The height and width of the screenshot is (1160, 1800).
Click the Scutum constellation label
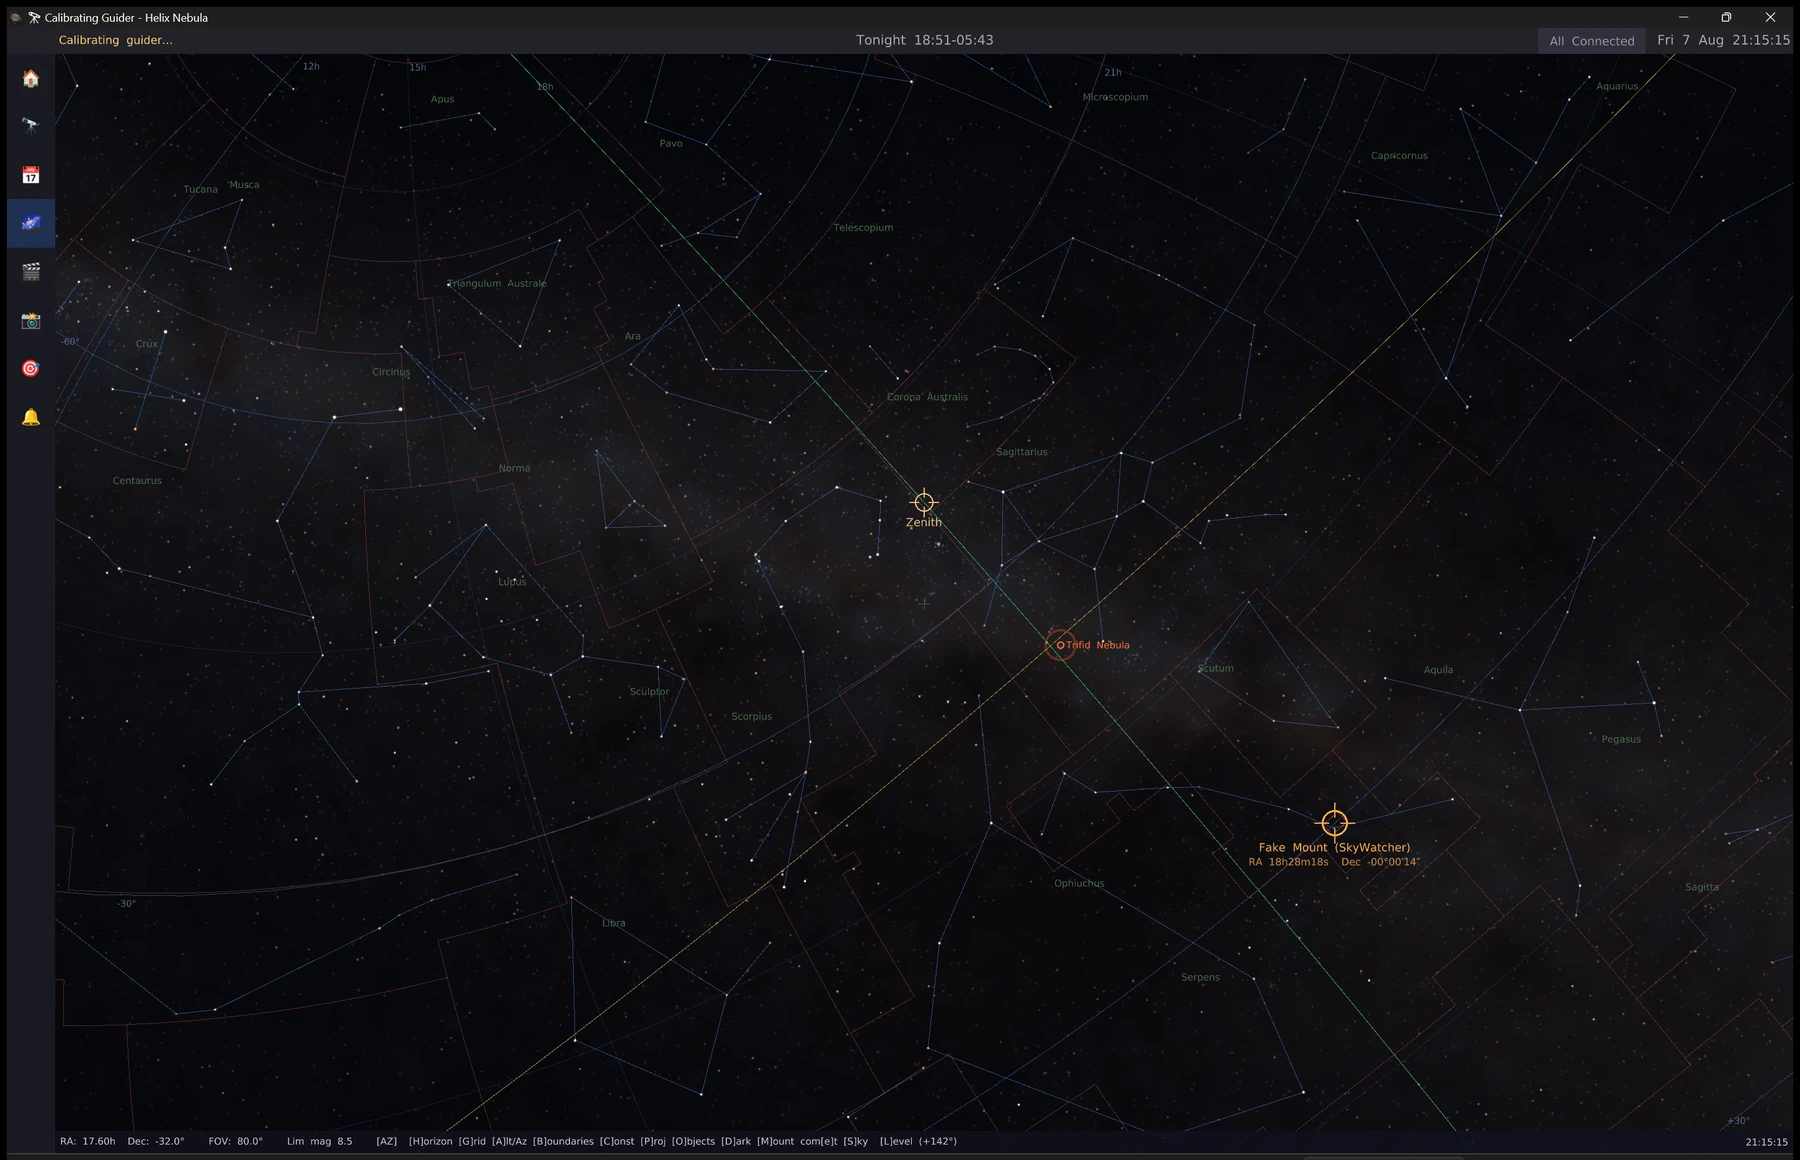[x=1216, y=668]
